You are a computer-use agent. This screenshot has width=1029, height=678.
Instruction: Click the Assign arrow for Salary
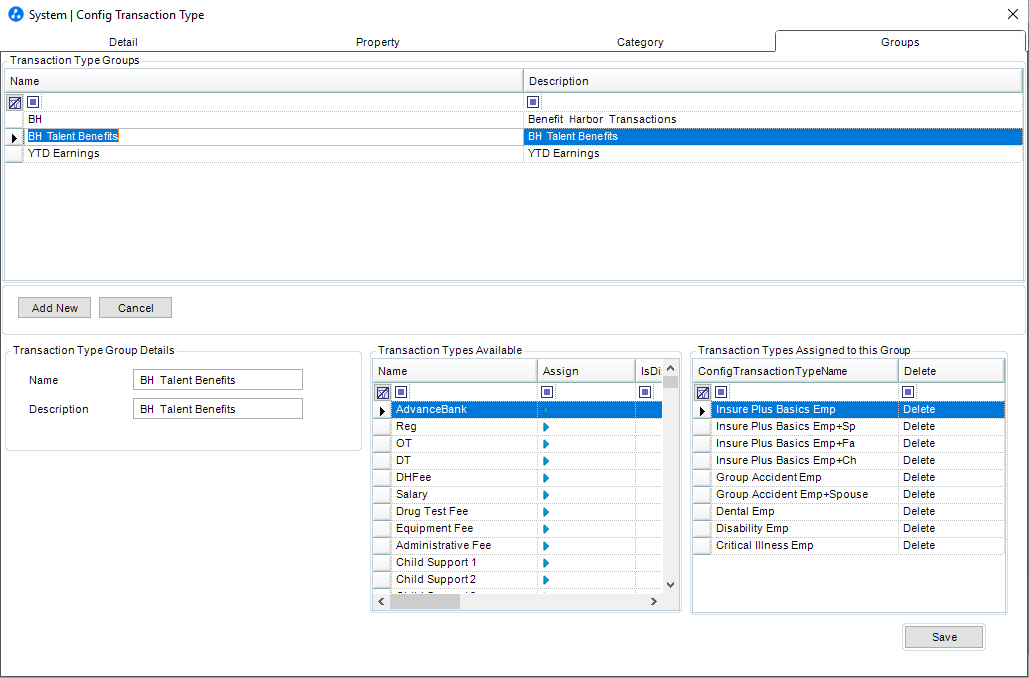point(546,495)
